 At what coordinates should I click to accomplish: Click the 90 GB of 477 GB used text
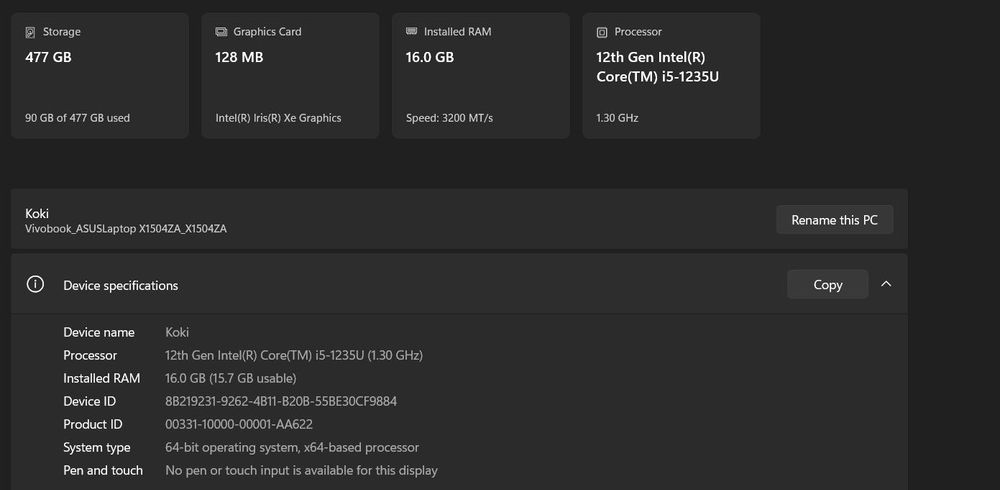pyautogui.click(x=77, y=118)
